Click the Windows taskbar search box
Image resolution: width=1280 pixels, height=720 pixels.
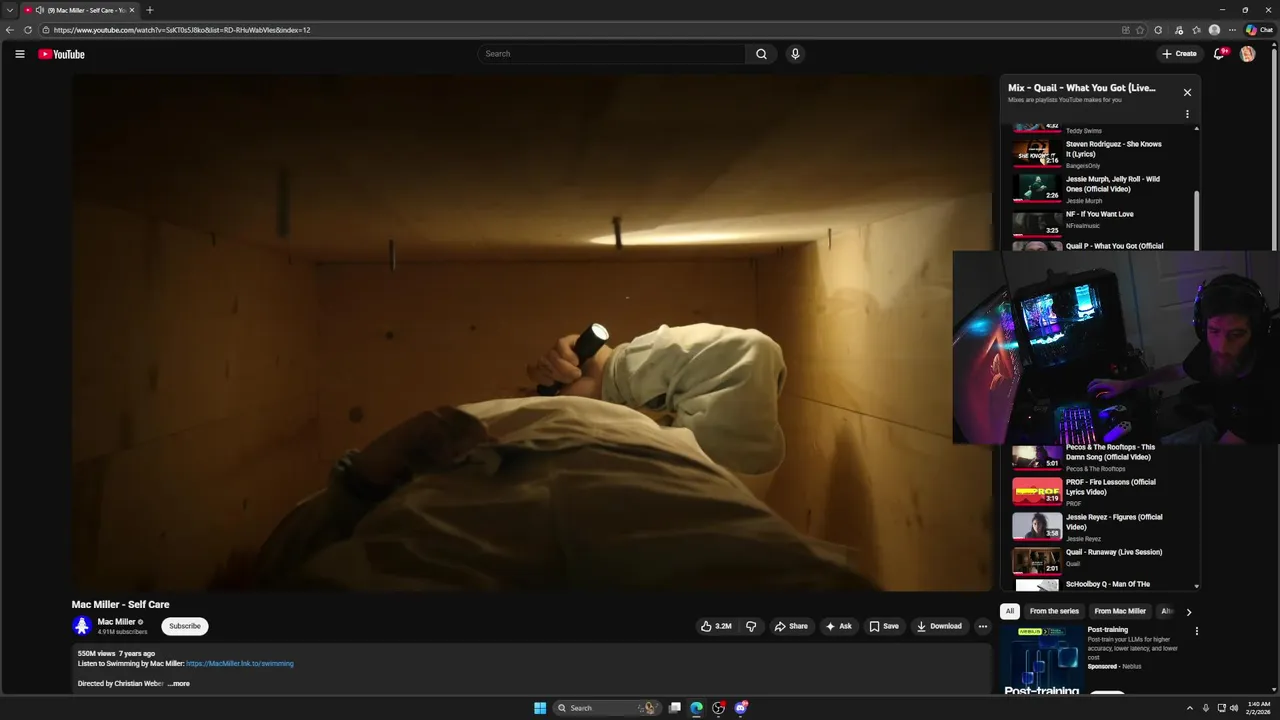(x=606, y=708)
